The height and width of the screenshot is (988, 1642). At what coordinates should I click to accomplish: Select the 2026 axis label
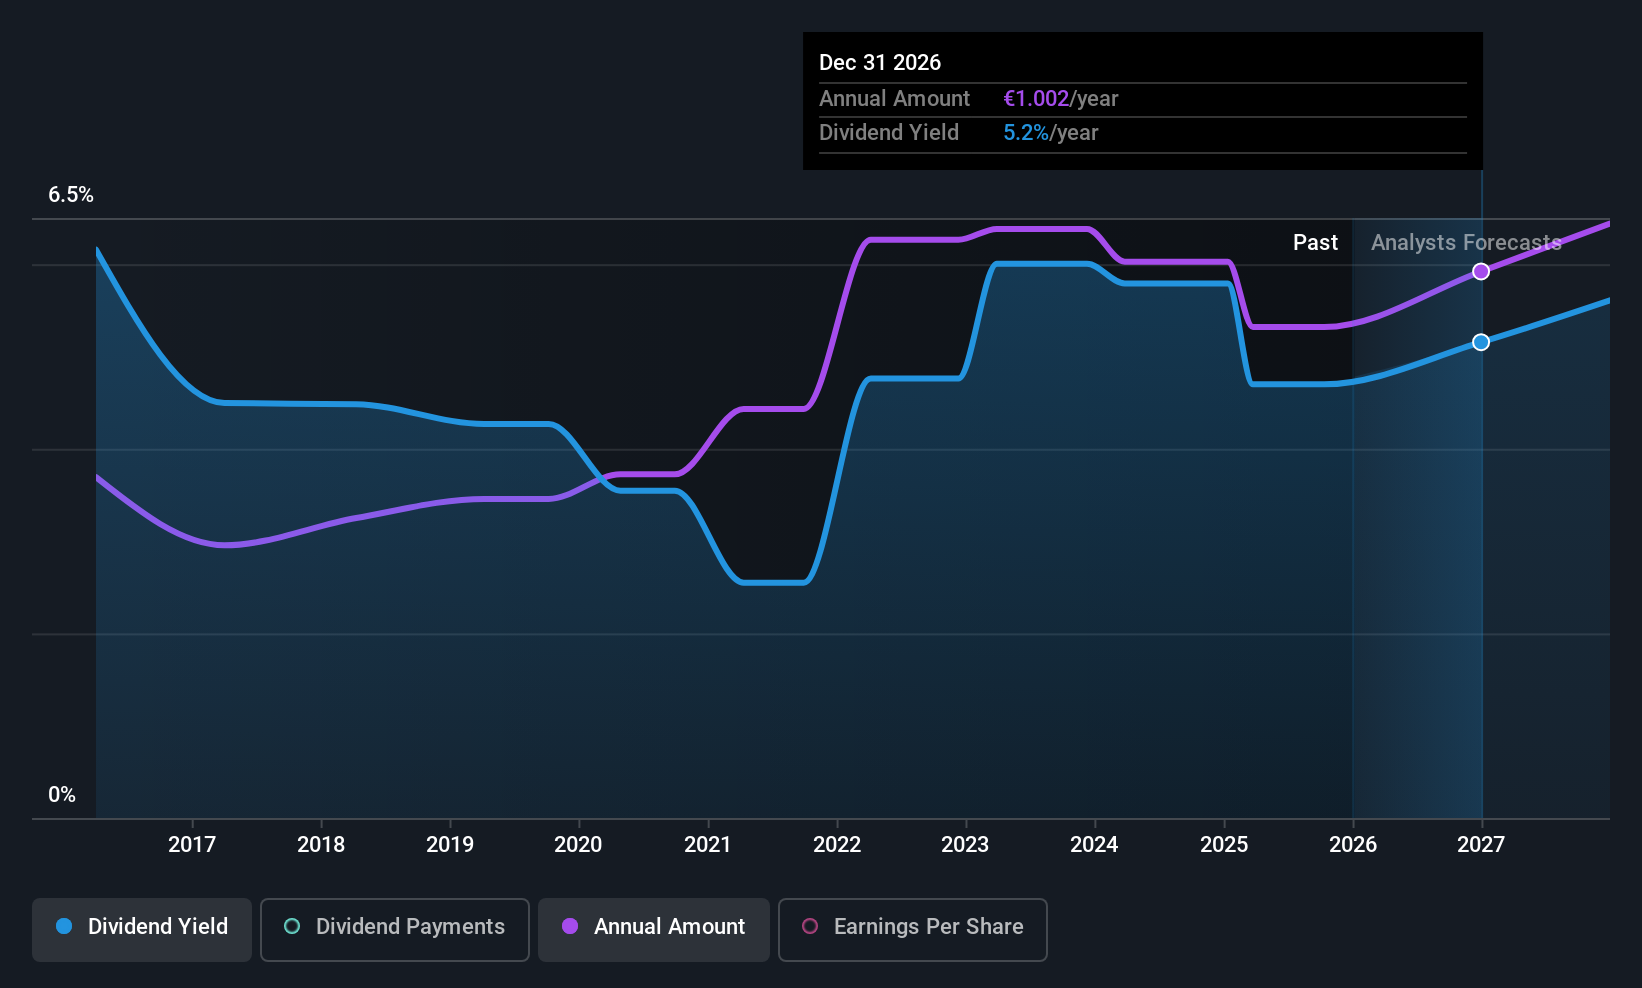click(x=1353, y=845)
